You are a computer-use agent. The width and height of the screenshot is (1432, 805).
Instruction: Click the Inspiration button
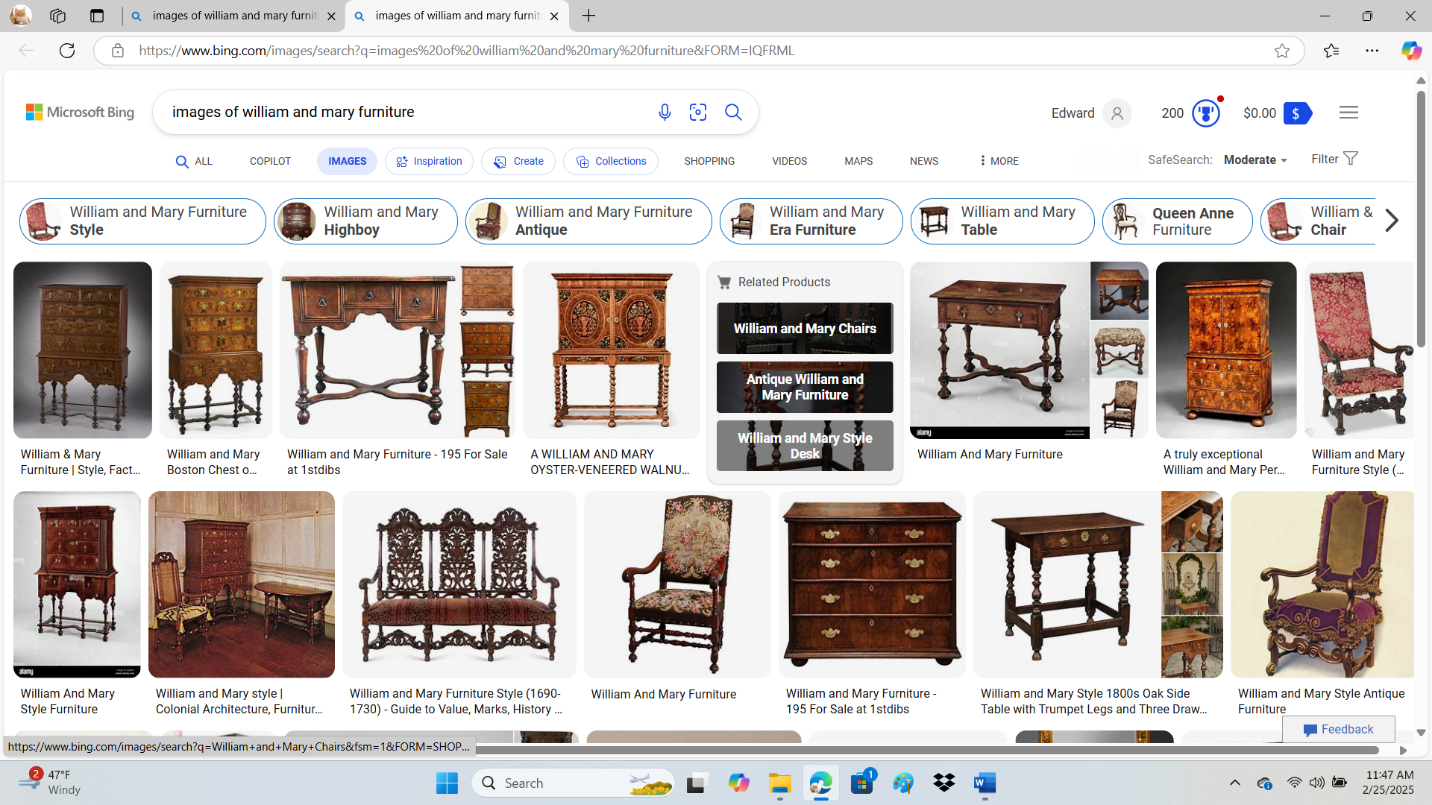click(429, 161)
